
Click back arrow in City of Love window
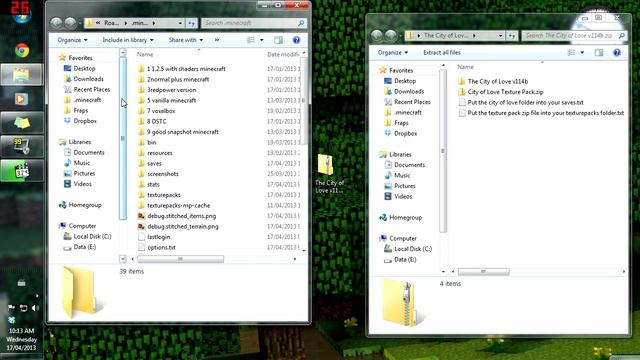377,36
